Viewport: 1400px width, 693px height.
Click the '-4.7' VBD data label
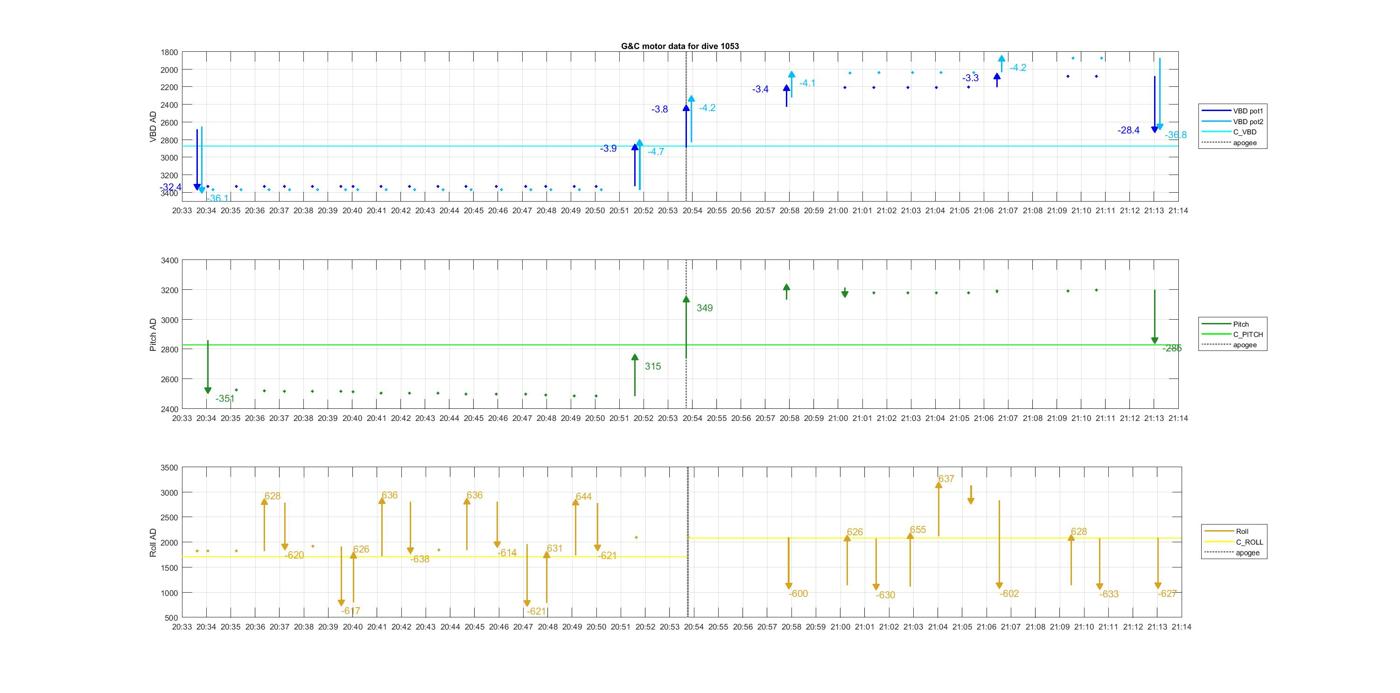pos(656,152)
